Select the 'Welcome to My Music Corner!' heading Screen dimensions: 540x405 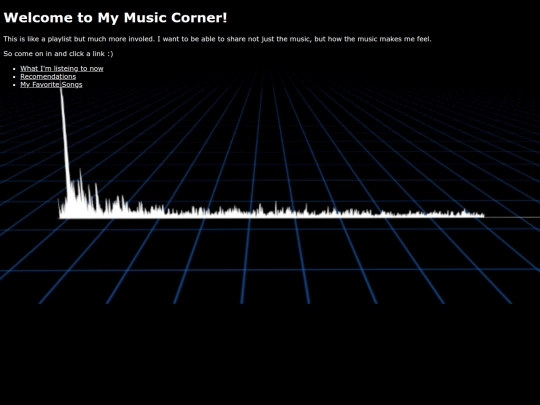pos(115,18)
